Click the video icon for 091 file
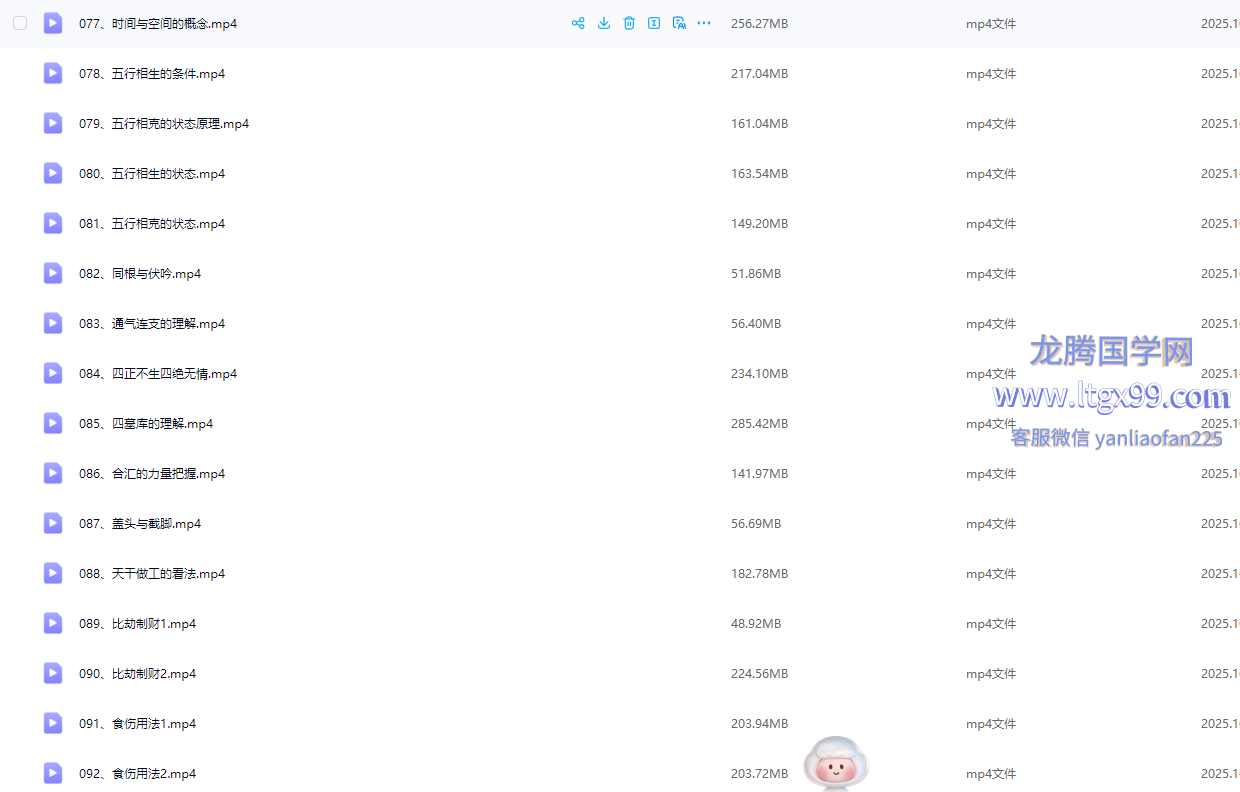The image size is (1240, 792). [53, 723]
